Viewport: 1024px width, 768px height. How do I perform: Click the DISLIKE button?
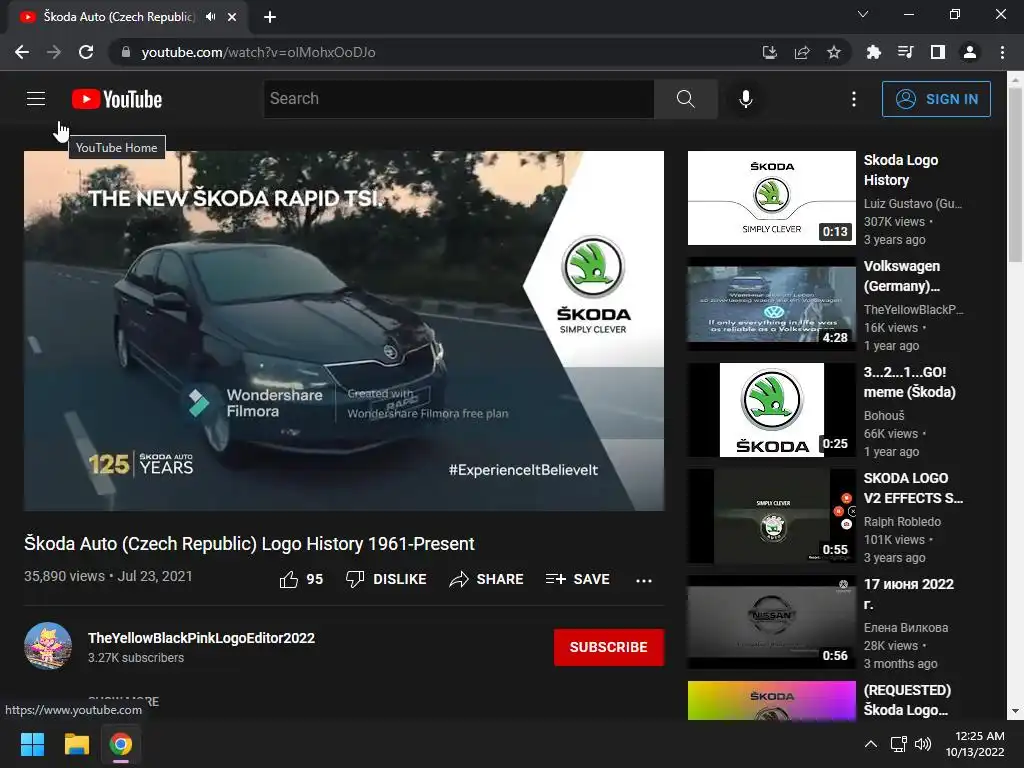[387, 579]
